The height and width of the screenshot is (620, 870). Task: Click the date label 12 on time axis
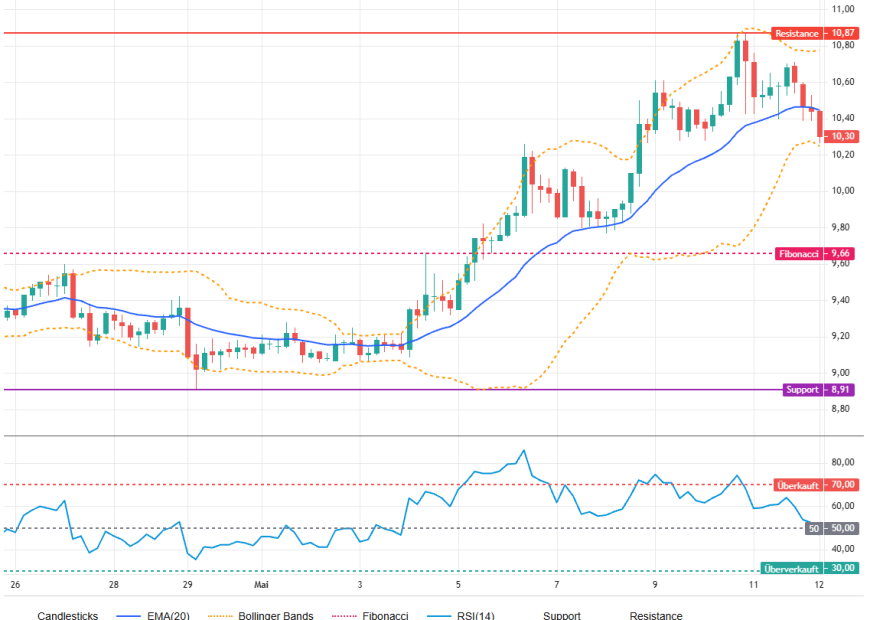click(820, 584)
